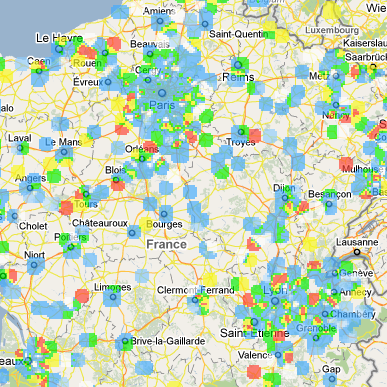The image size is (387, 387).
Task: Click the Luxembourg country label
Action: tap(332, 30)
